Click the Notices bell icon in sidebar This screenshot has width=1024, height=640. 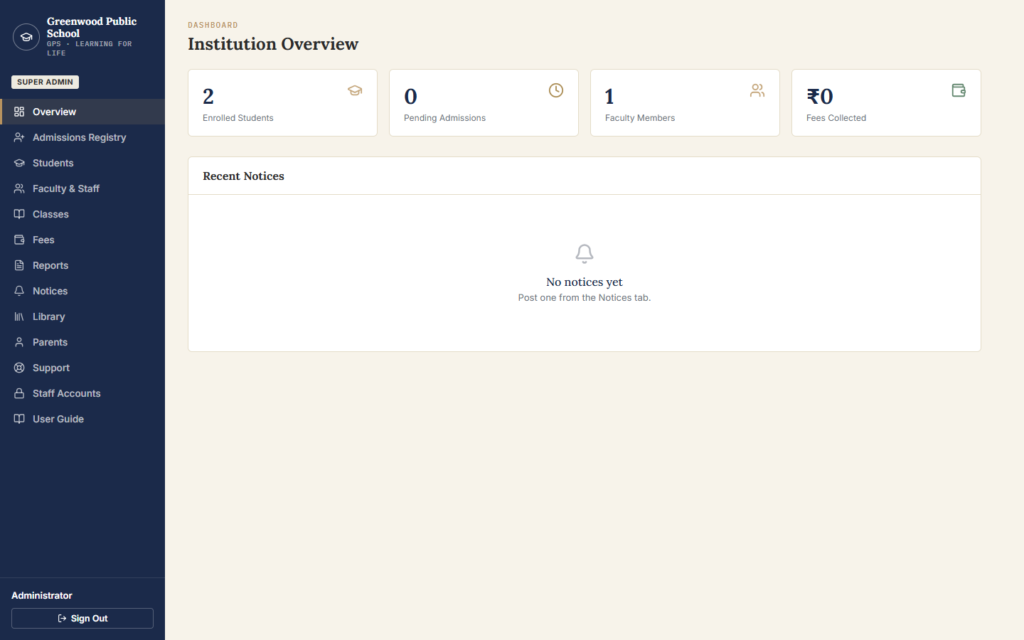click(x=19, y=291)
